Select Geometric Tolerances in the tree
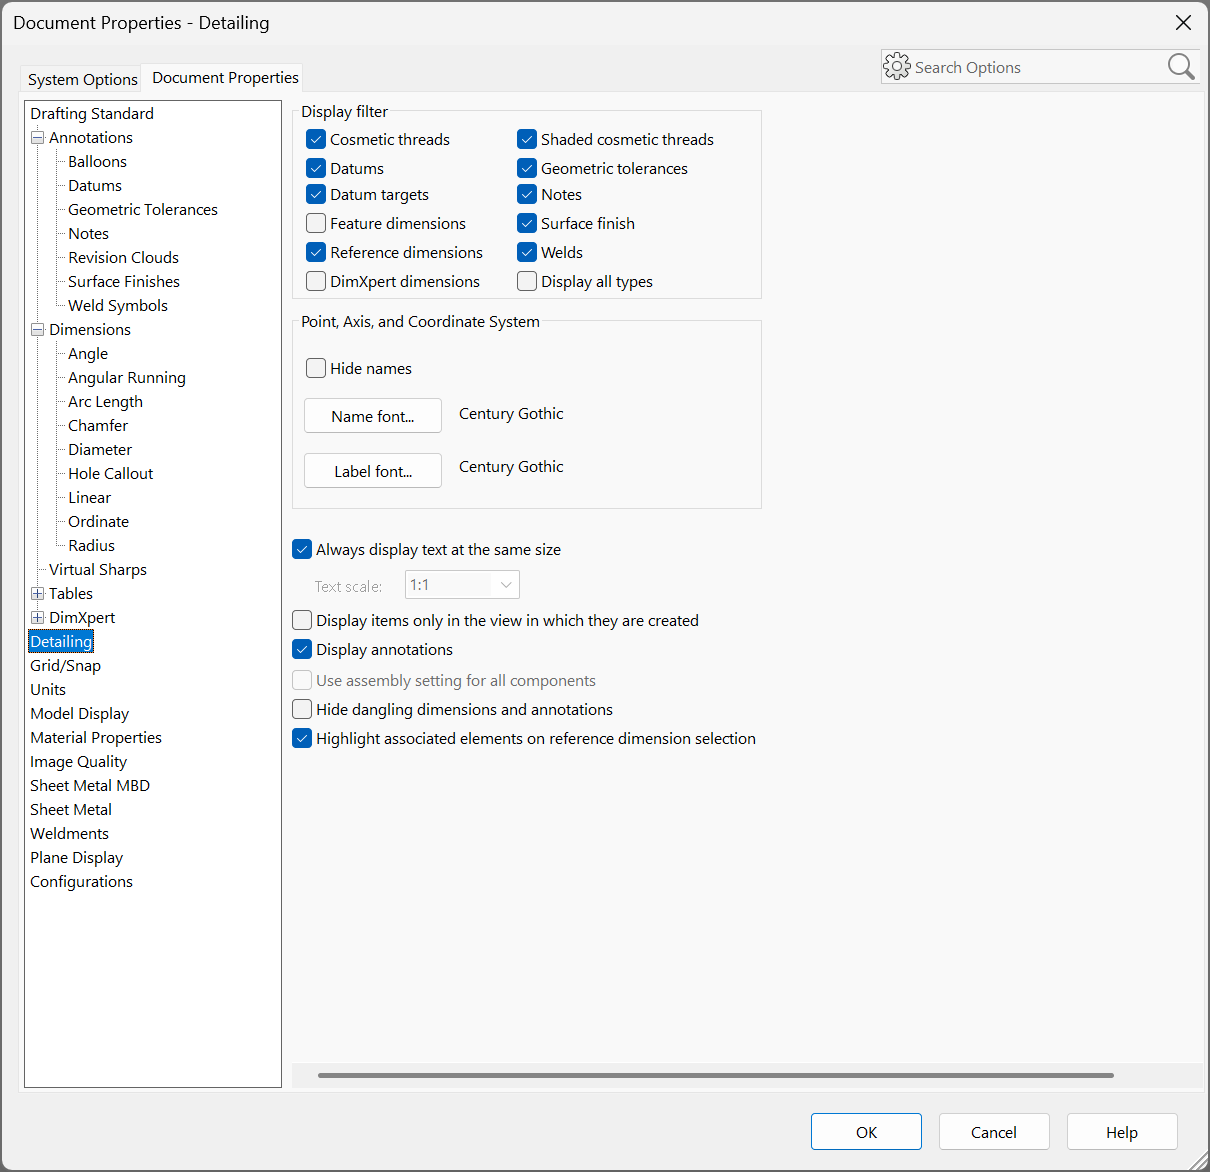The width and height of the screenshot is (1210, 1172). [143, 210]
